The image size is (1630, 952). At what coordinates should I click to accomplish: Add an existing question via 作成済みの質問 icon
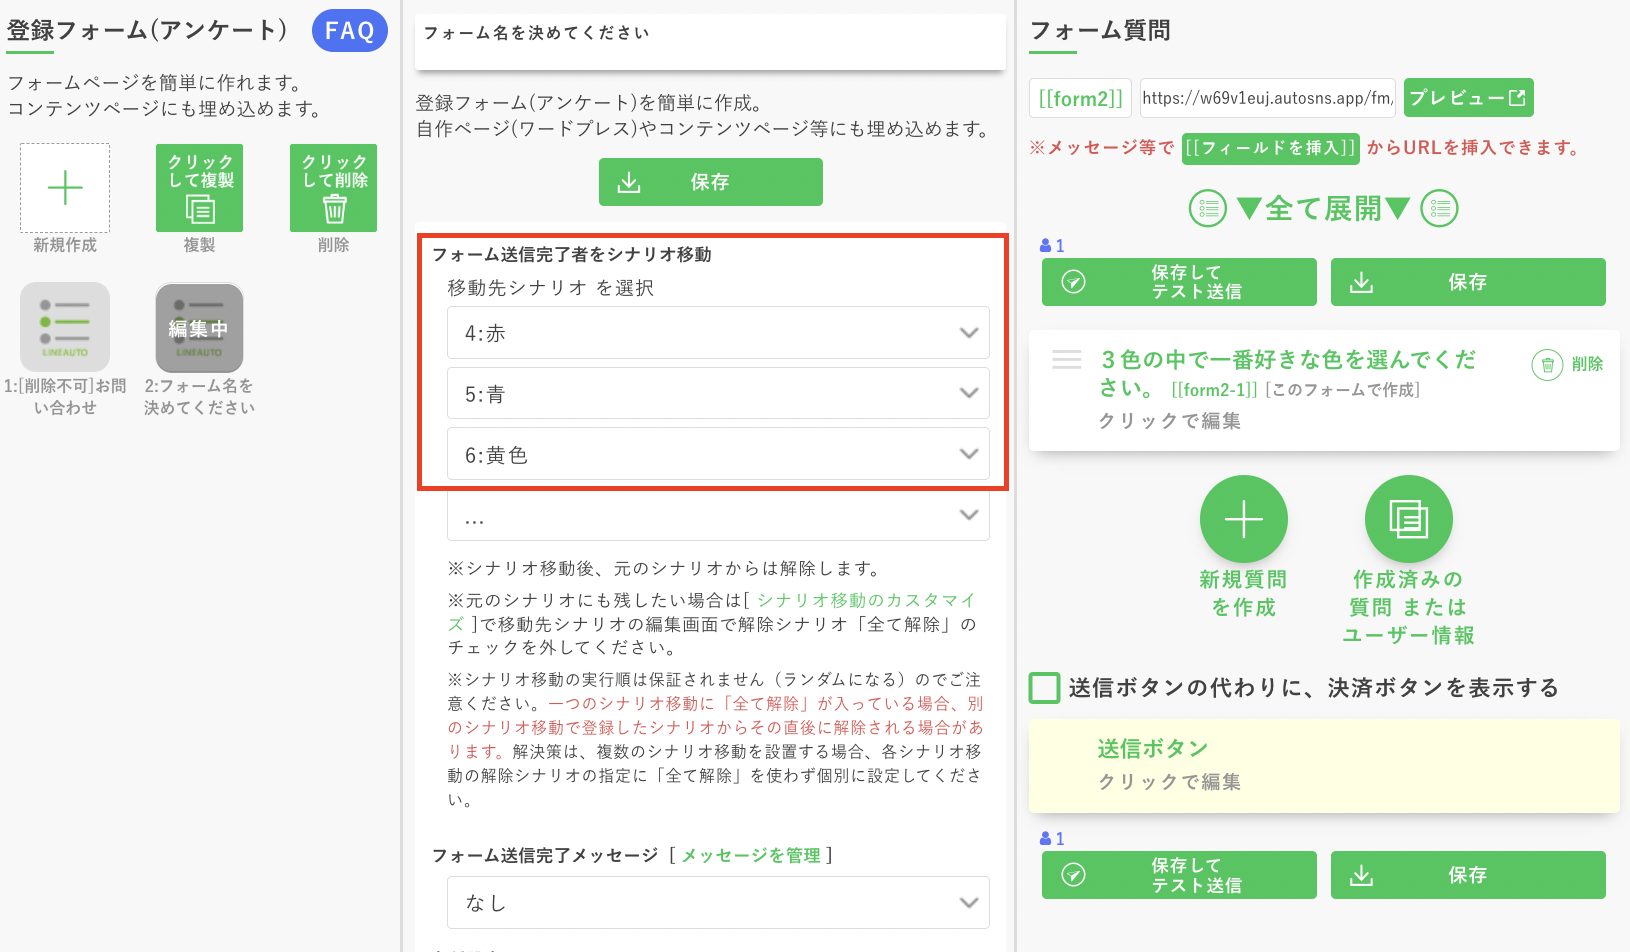coord(1408,519)
